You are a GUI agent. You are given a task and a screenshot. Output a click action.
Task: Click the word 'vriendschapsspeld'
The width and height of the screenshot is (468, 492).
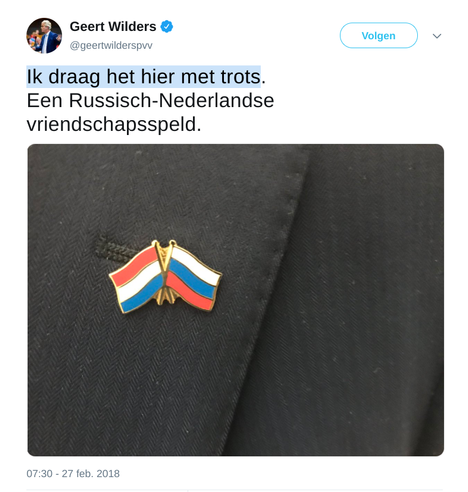pyautogui.click(x=112, y=125)
